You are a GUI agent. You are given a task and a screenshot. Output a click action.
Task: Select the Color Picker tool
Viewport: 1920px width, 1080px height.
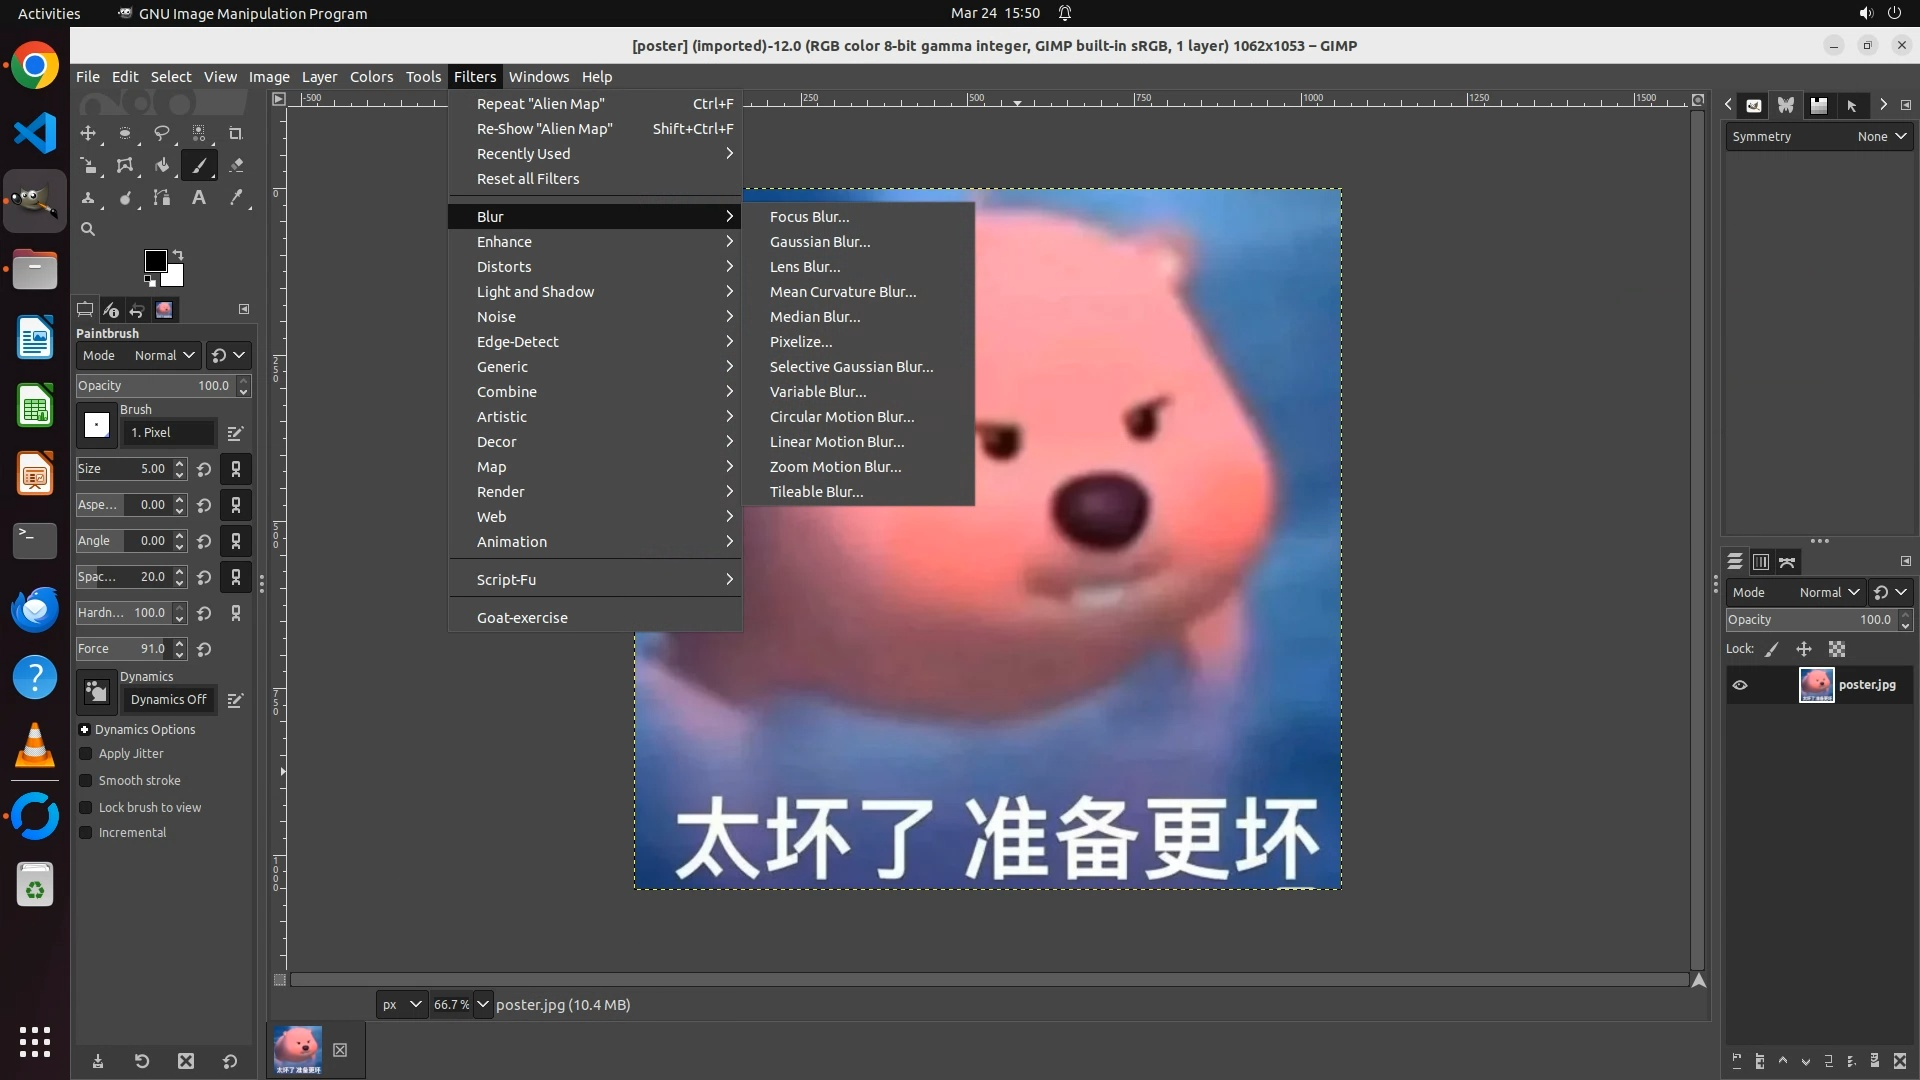coord(236,198)
